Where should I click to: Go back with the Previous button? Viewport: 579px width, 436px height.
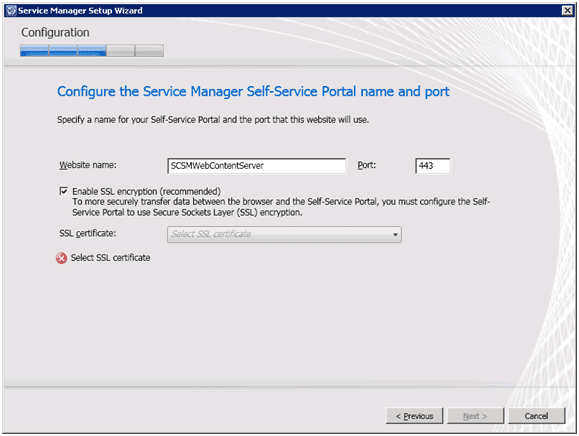coord(414,416)
